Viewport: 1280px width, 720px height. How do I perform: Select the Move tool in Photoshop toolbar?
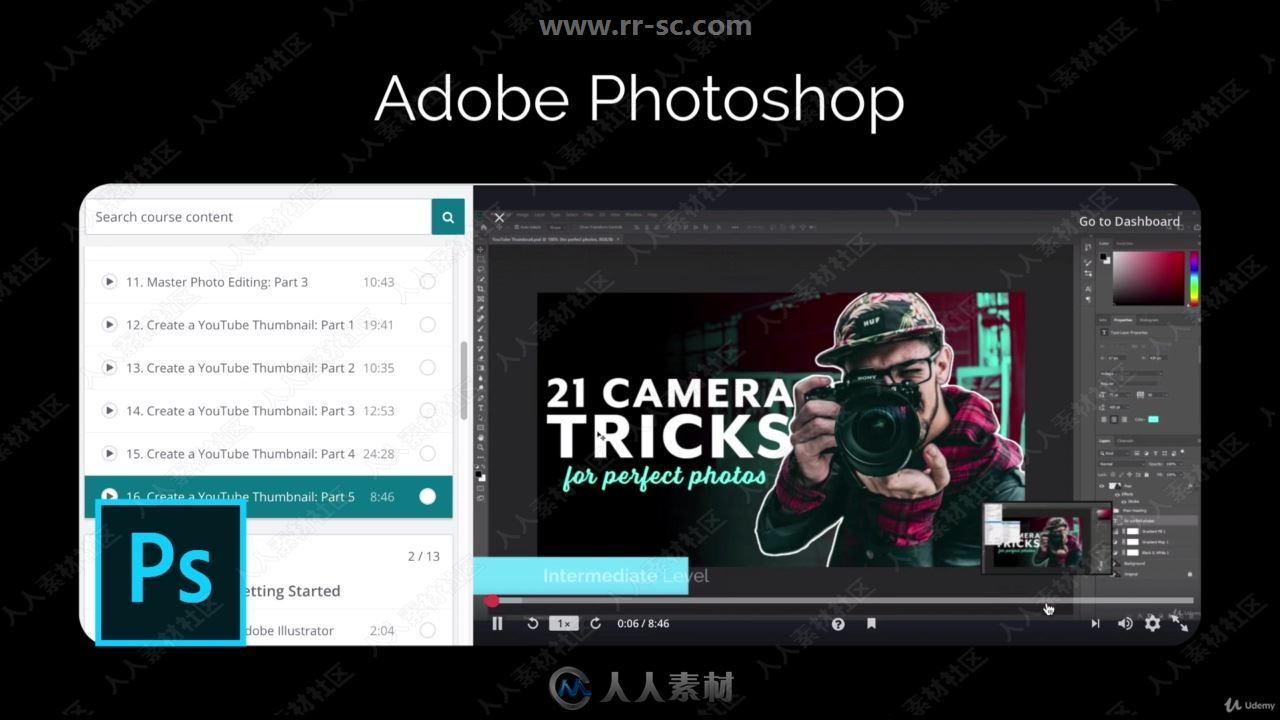click(481, 248)
